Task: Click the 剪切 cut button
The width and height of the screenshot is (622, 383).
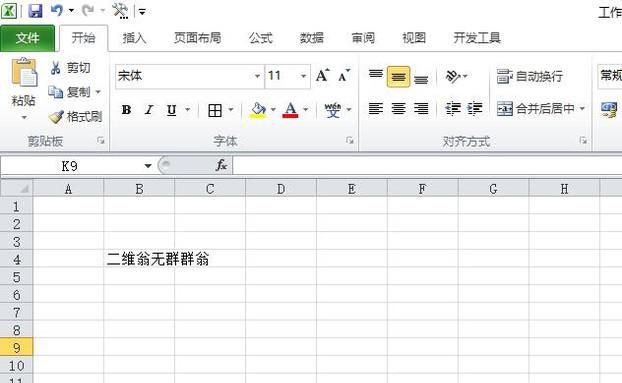Action: (70, 68)
